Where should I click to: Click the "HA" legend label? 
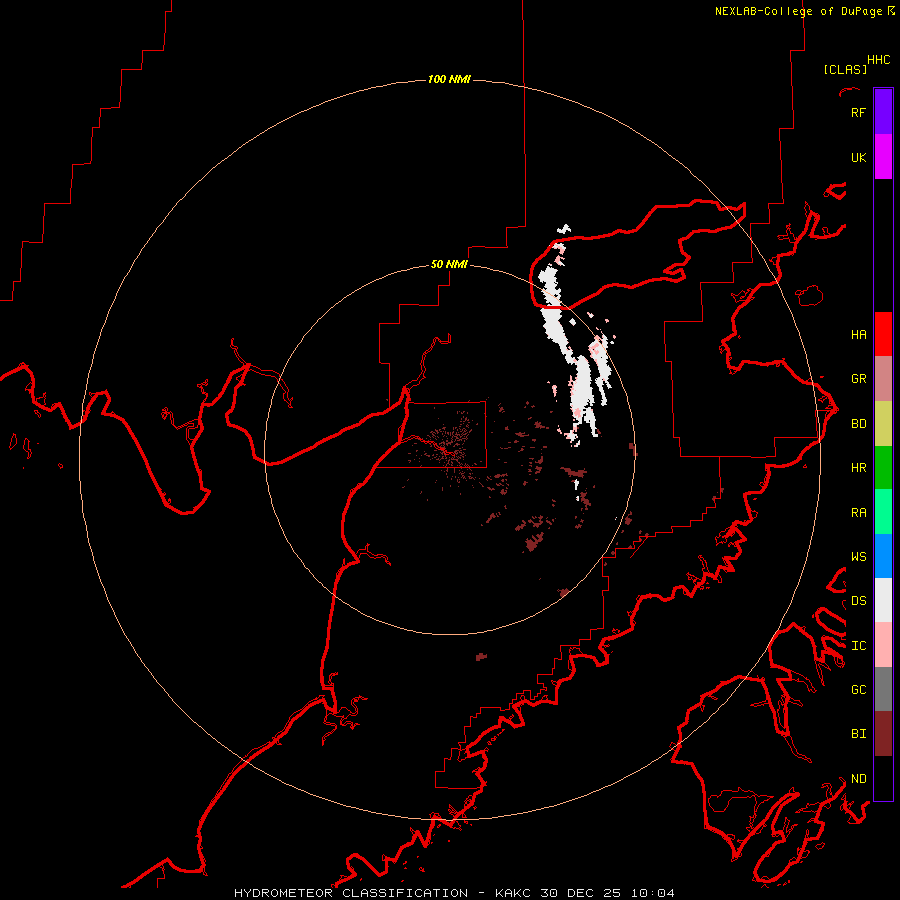point(858,335)
